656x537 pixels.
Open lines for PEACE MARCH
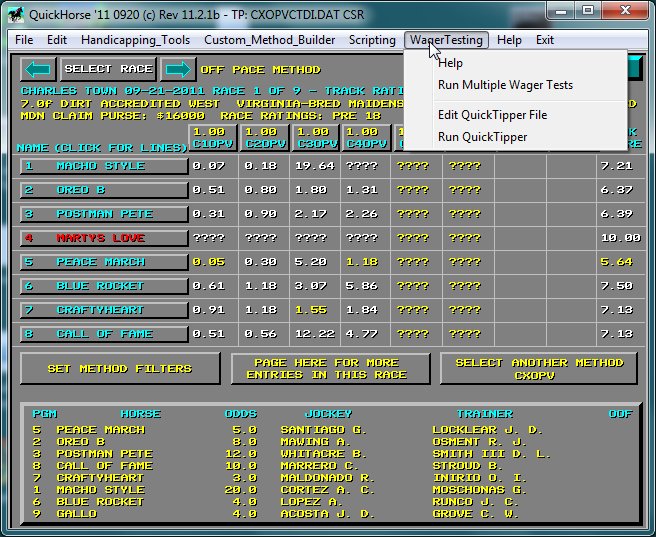(x=104, y=262)
